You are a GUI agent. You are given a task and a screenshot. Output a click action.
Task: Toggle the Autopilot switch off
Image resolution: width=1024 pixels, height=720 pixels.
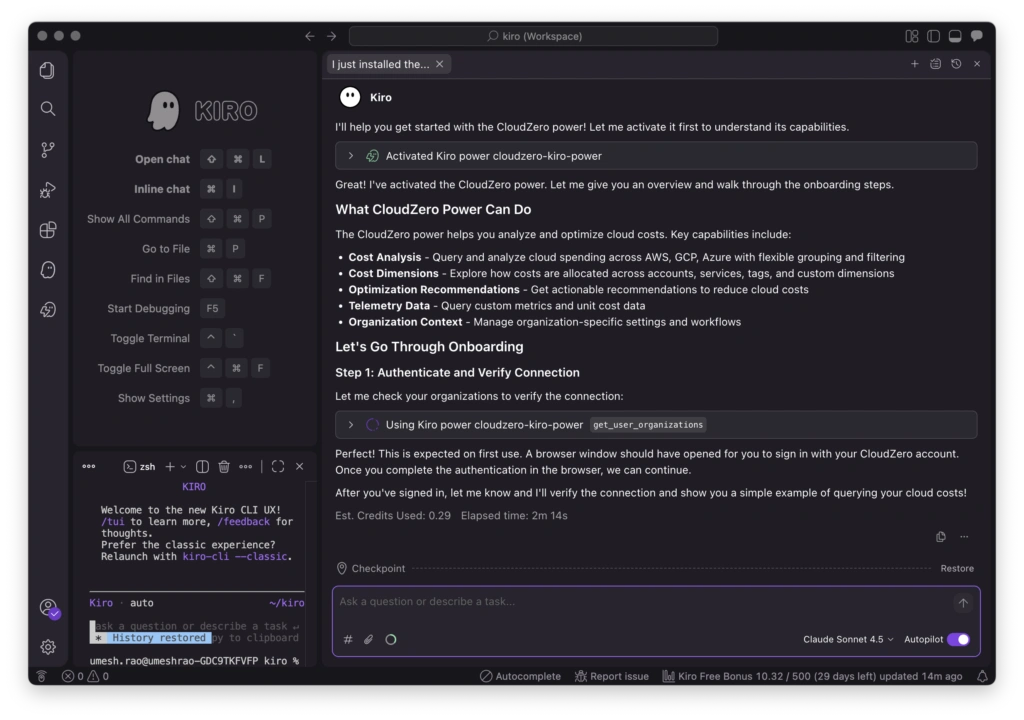pos(958,639)
